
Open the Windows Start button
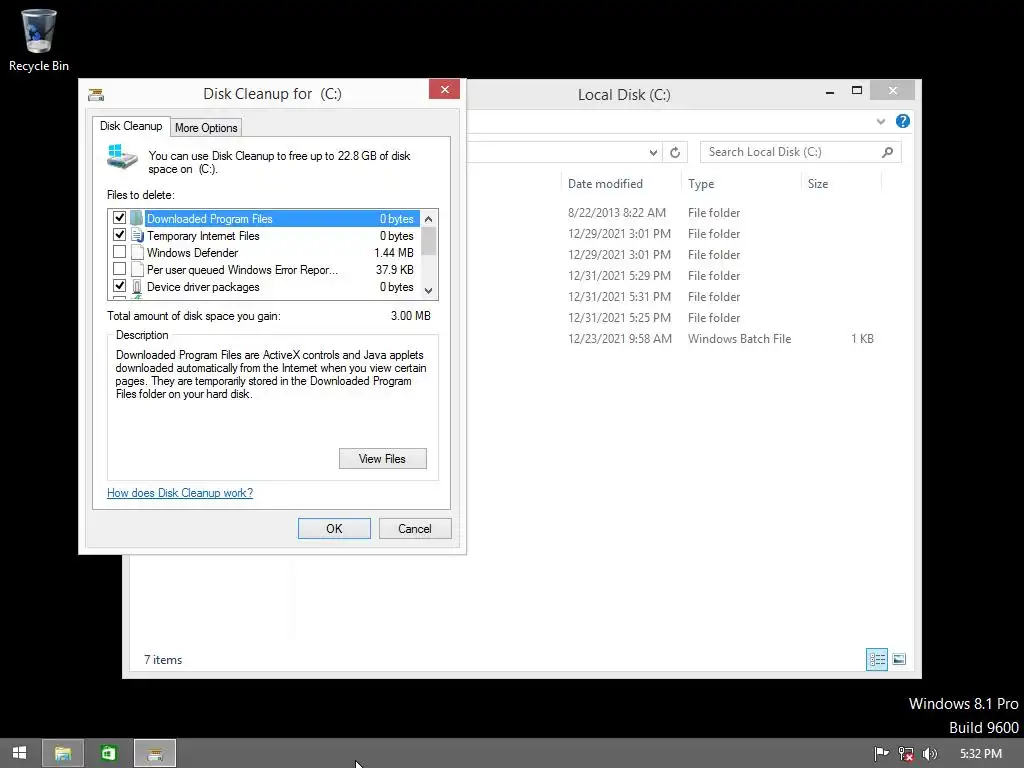(20, 753)
